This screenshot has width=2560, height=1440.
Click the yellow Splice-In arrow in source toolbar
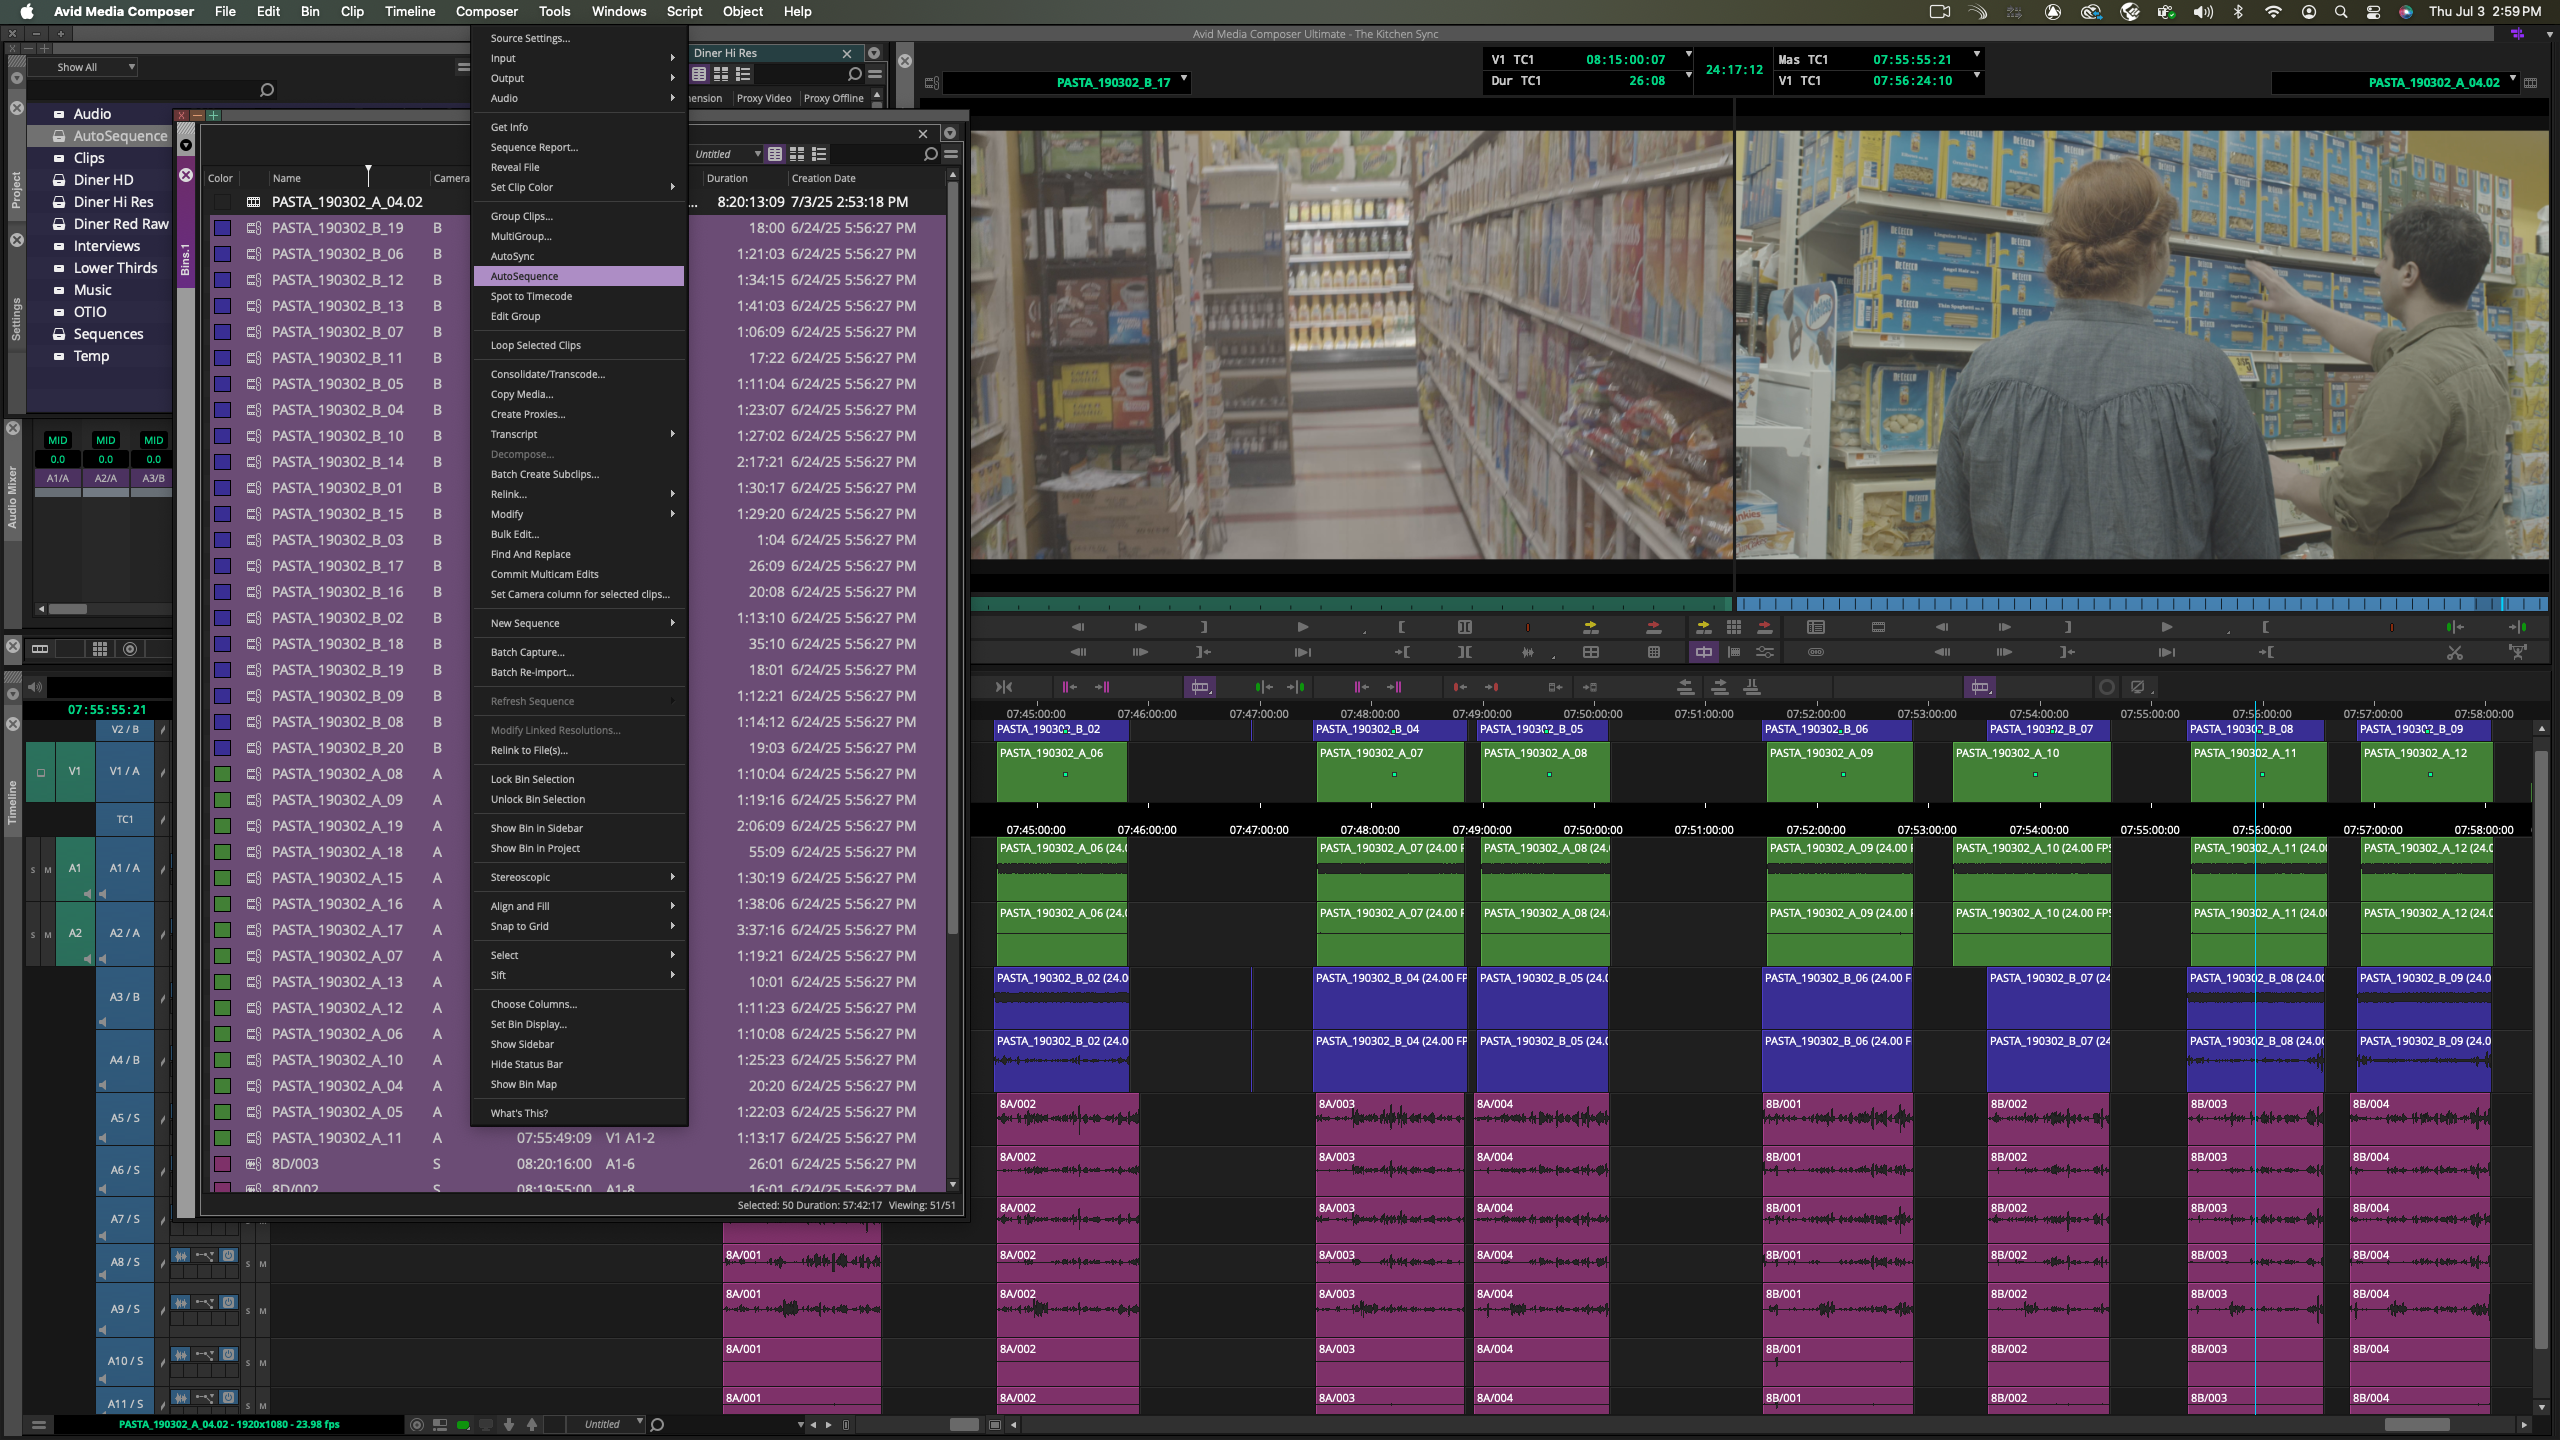[x=1591, y=627]
